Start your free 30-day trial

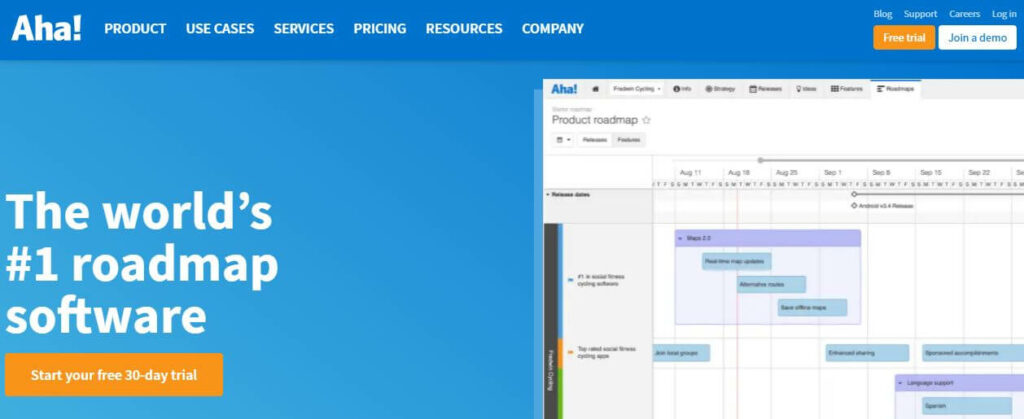tap(114, 375)
